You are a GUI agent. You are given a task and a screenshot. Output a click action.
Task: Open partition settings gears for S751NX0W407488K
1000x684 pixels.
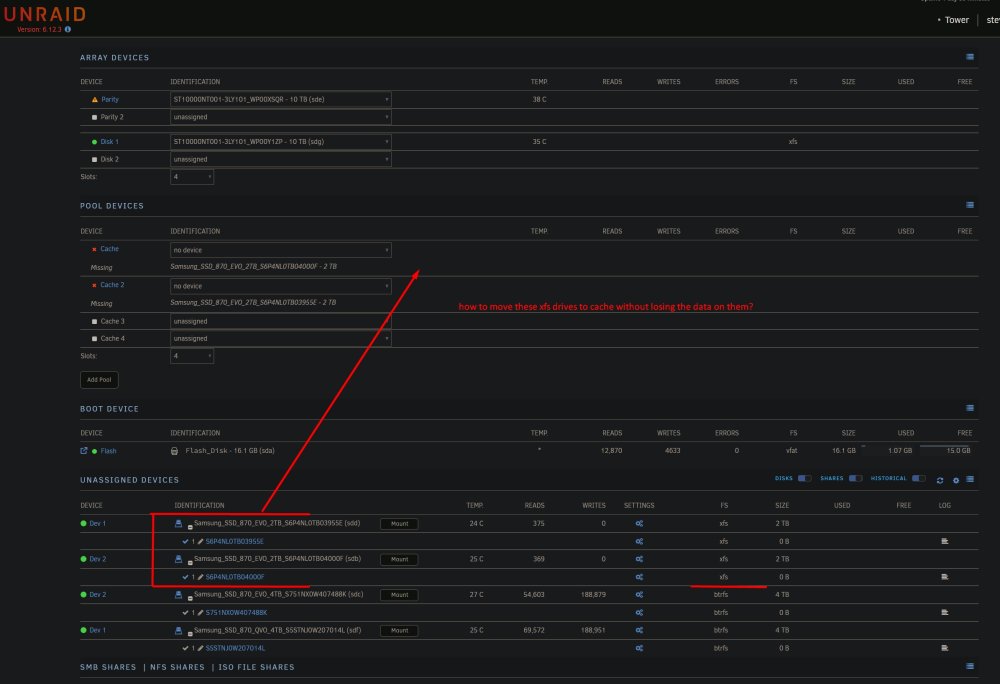point(639,613)
